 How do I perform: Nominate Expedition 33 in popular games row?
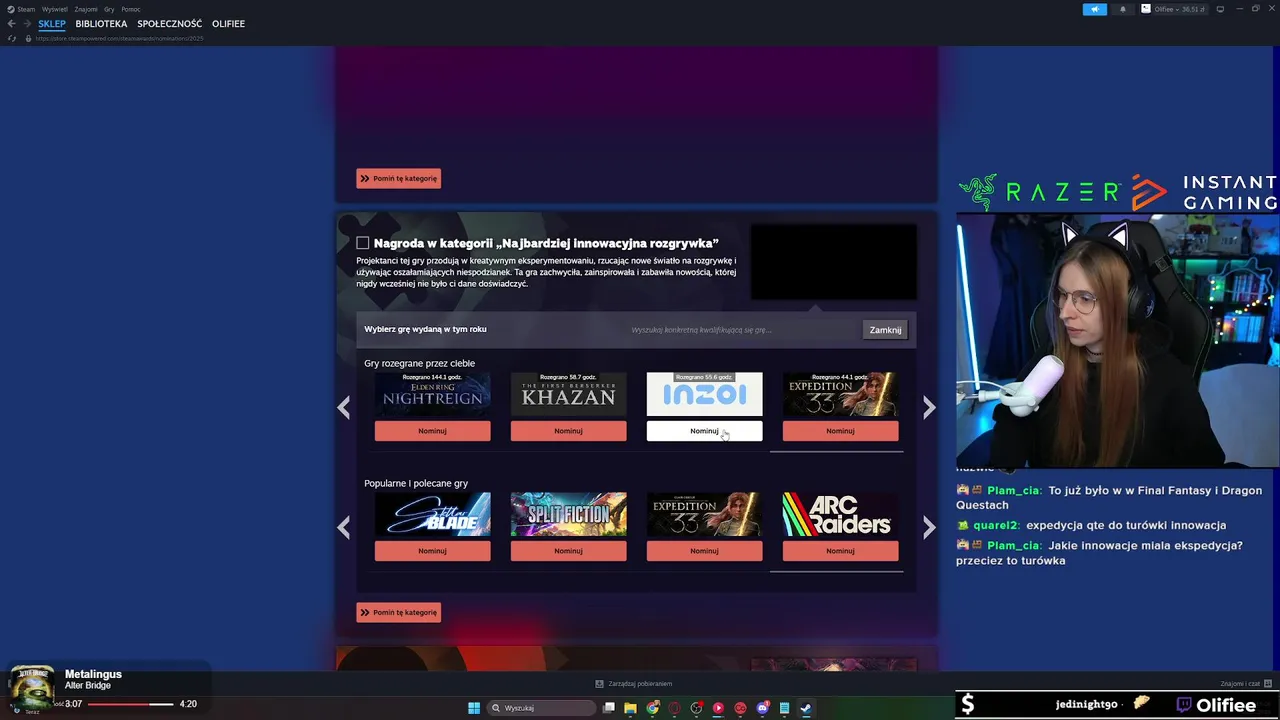click(x=704, y=551)
